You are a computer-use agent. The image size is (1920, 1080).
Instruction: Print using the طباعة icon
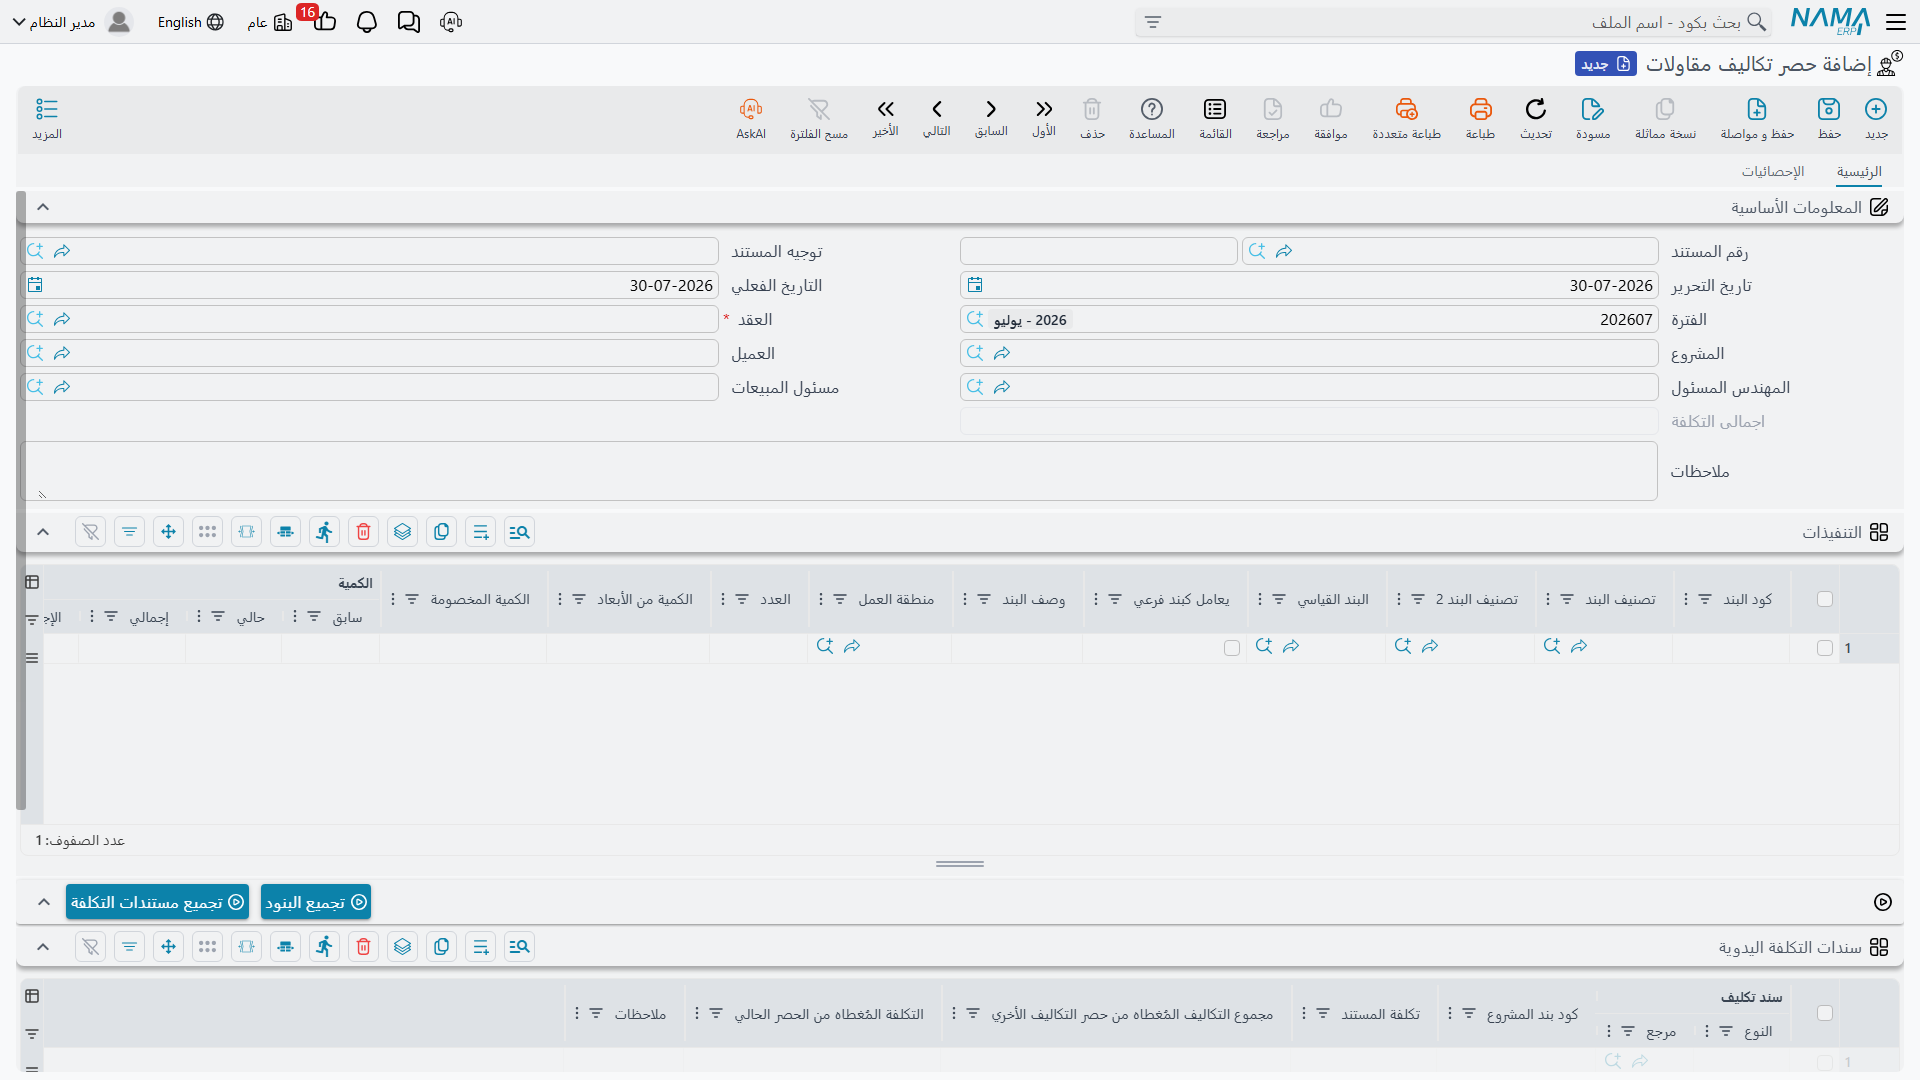(1480, 117)
